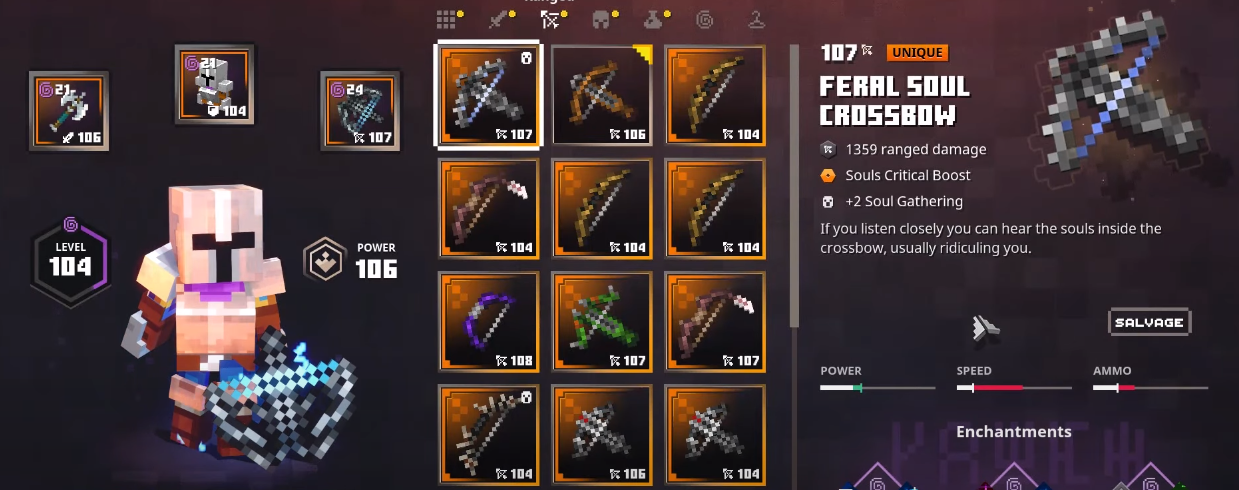Click the Salvage button
The image size is (1239, 490).
[x=1150, y=322]
